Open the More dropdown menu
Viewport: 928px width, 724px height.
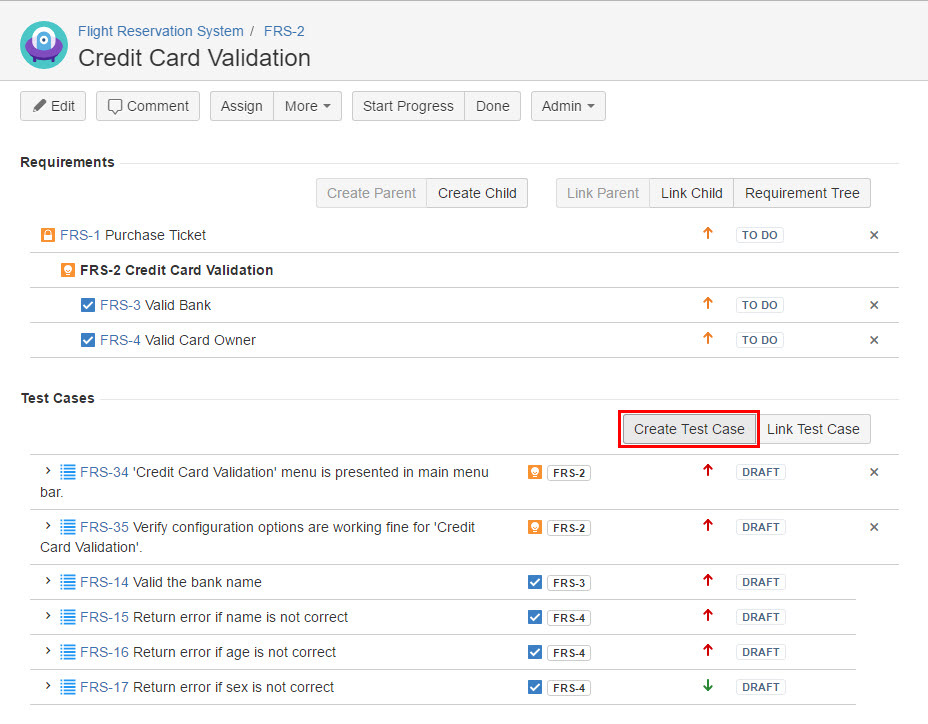click(307, 106)
